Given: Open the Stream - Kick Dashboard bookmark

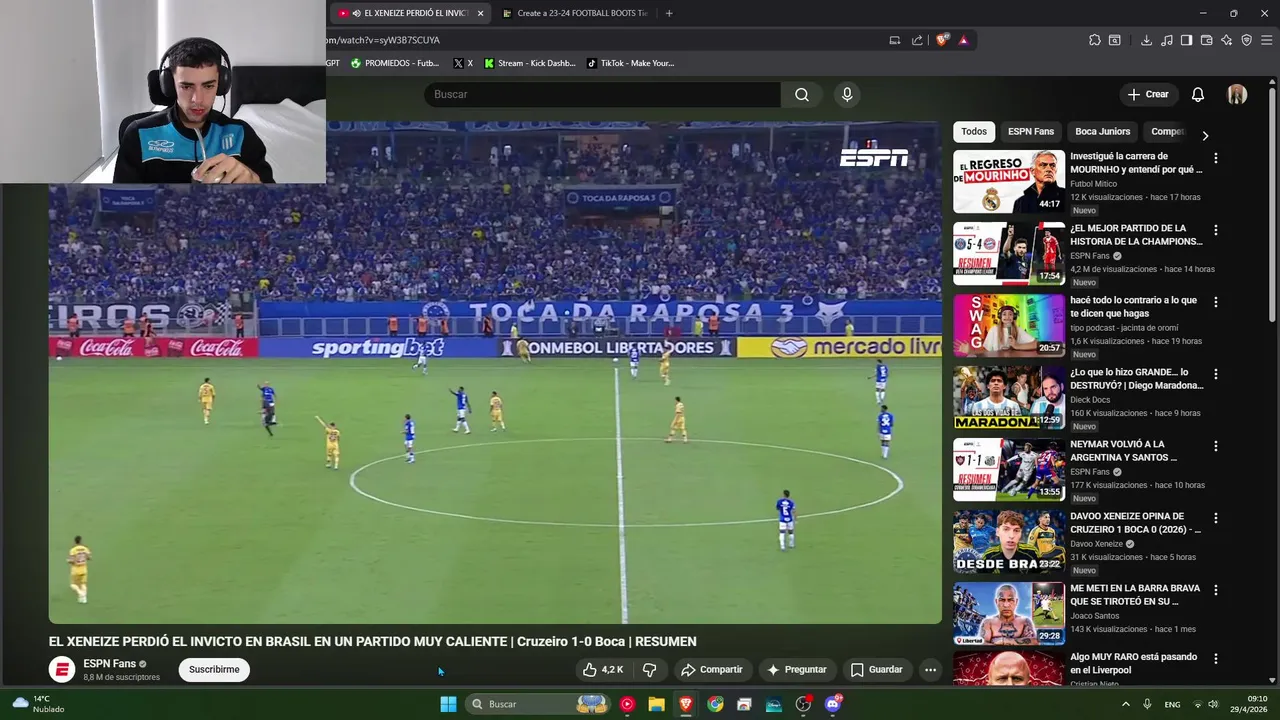Looking at the screenshot, I should pyautogui.click(x=530, y=63).
